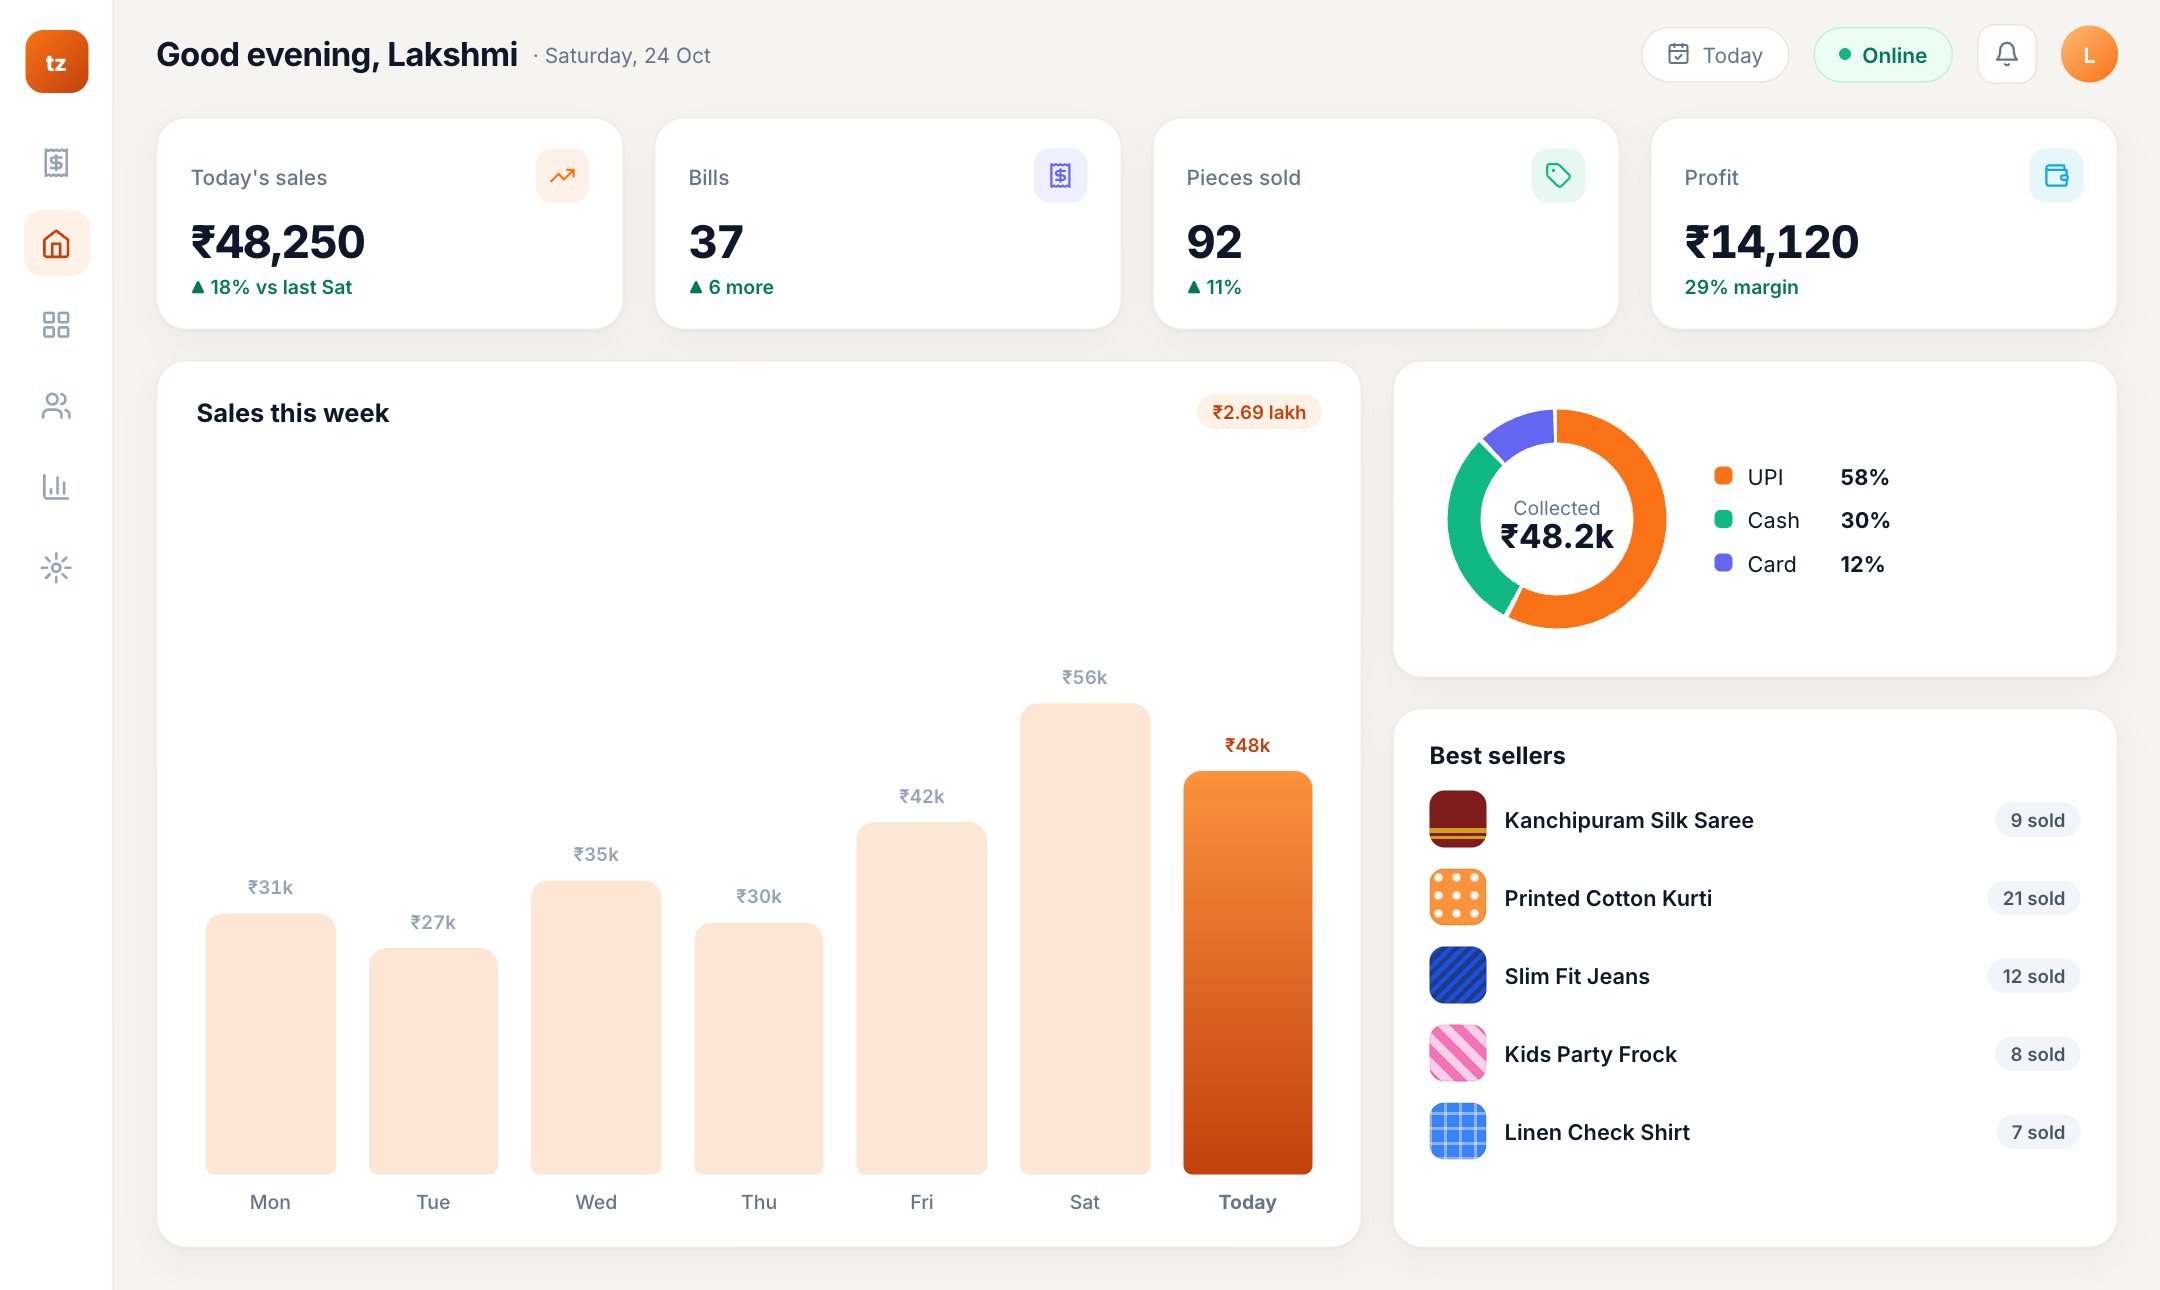
Task: Click the purple Card legend swatch
Action: [x=1723, y=563]
